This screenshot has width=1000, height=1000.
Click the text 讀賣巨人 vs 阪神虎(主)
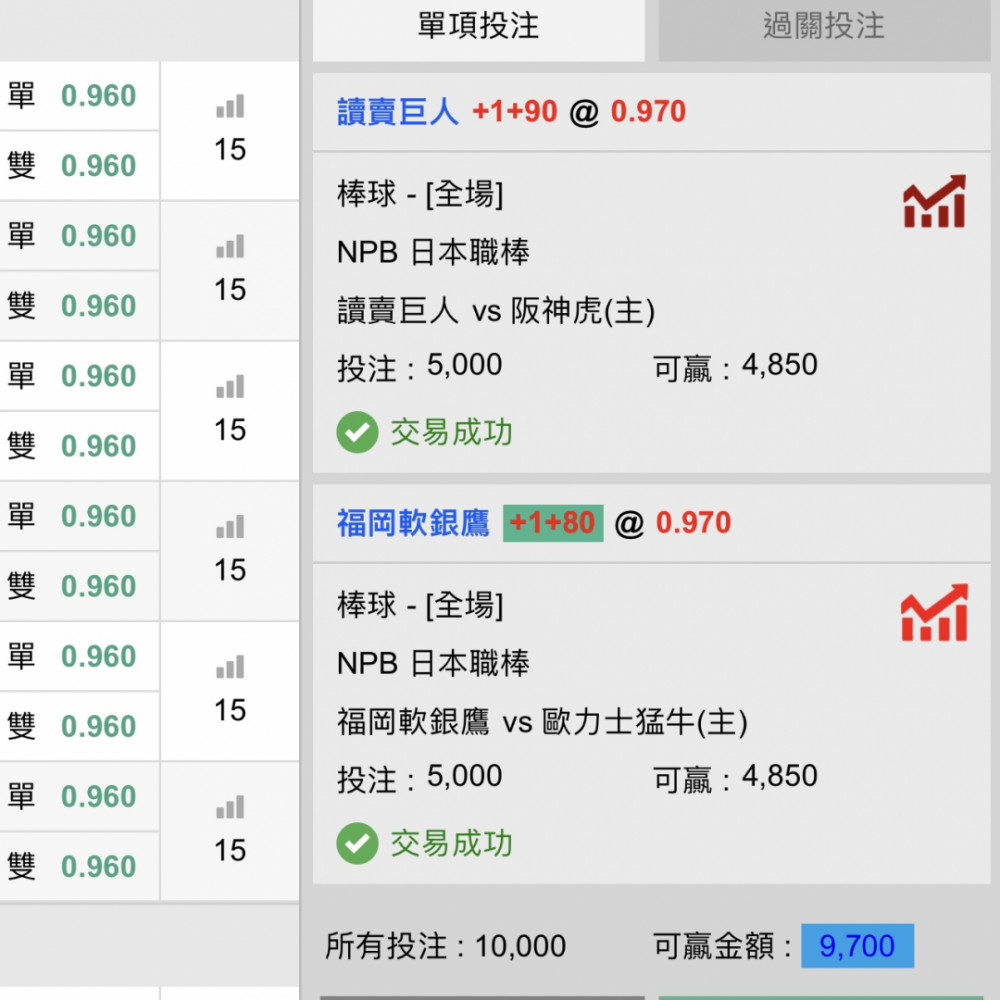pyautogui.click(x=496, y=311)
